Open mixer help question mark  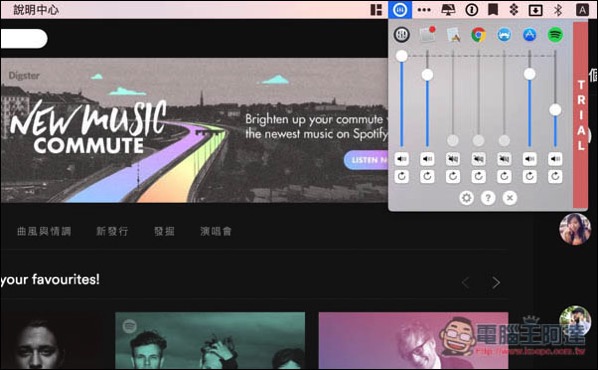pos(488,198)
